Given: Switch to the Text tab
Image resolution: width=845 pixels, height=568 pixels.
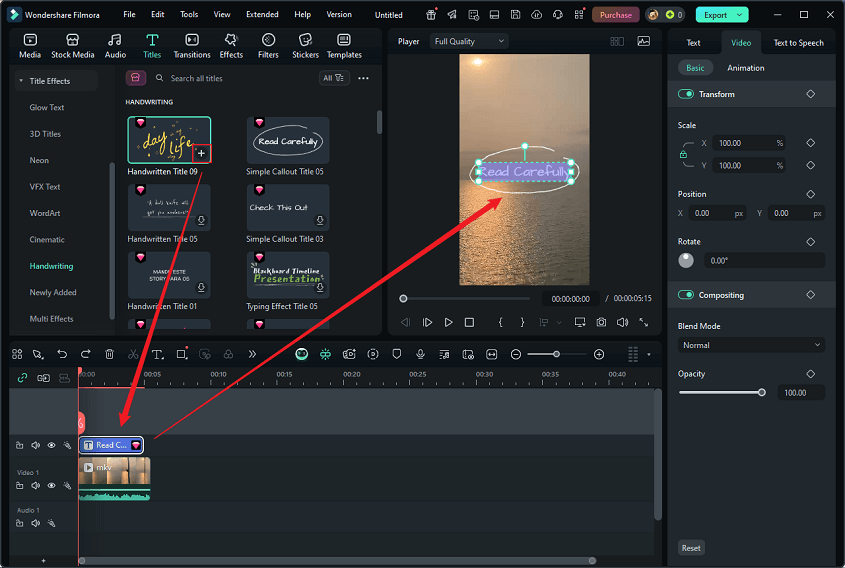Looking at the screenshot, I should click(693, 43).
